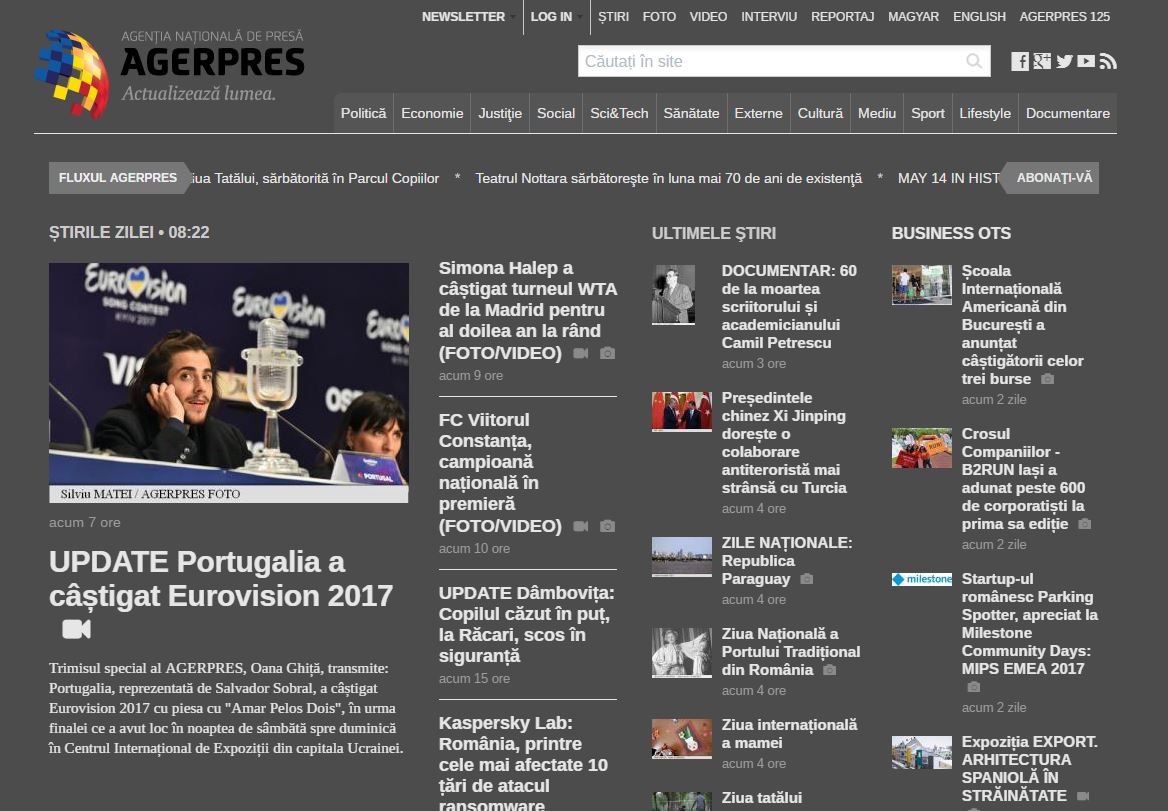1168x811 pixels.
Task: Go to REPORTAJ in top navigation
Action: [x=842, y=16]
